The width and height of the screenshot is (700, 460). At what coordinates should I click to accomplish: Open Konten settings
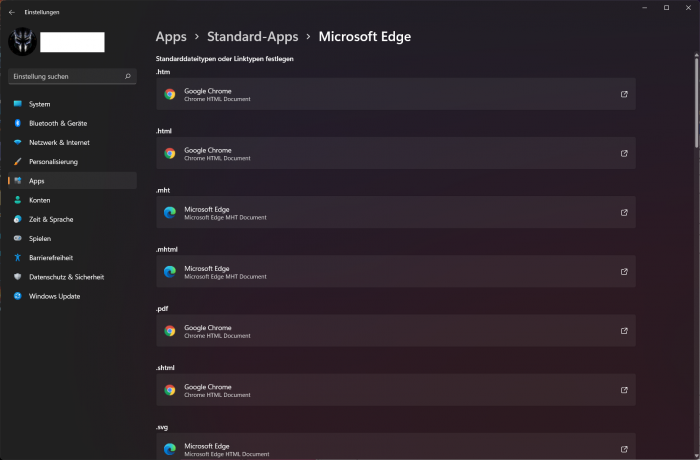(72, 200)
